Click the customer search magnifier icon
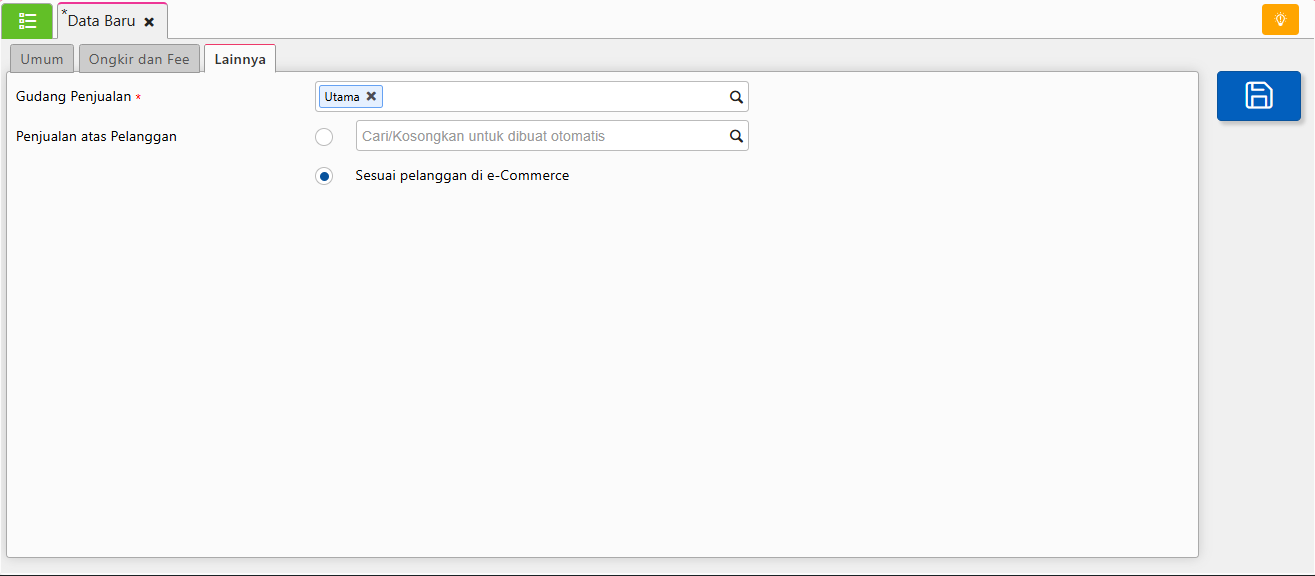The width and height of the screenshot is (1315, 576). pos(736,136)
